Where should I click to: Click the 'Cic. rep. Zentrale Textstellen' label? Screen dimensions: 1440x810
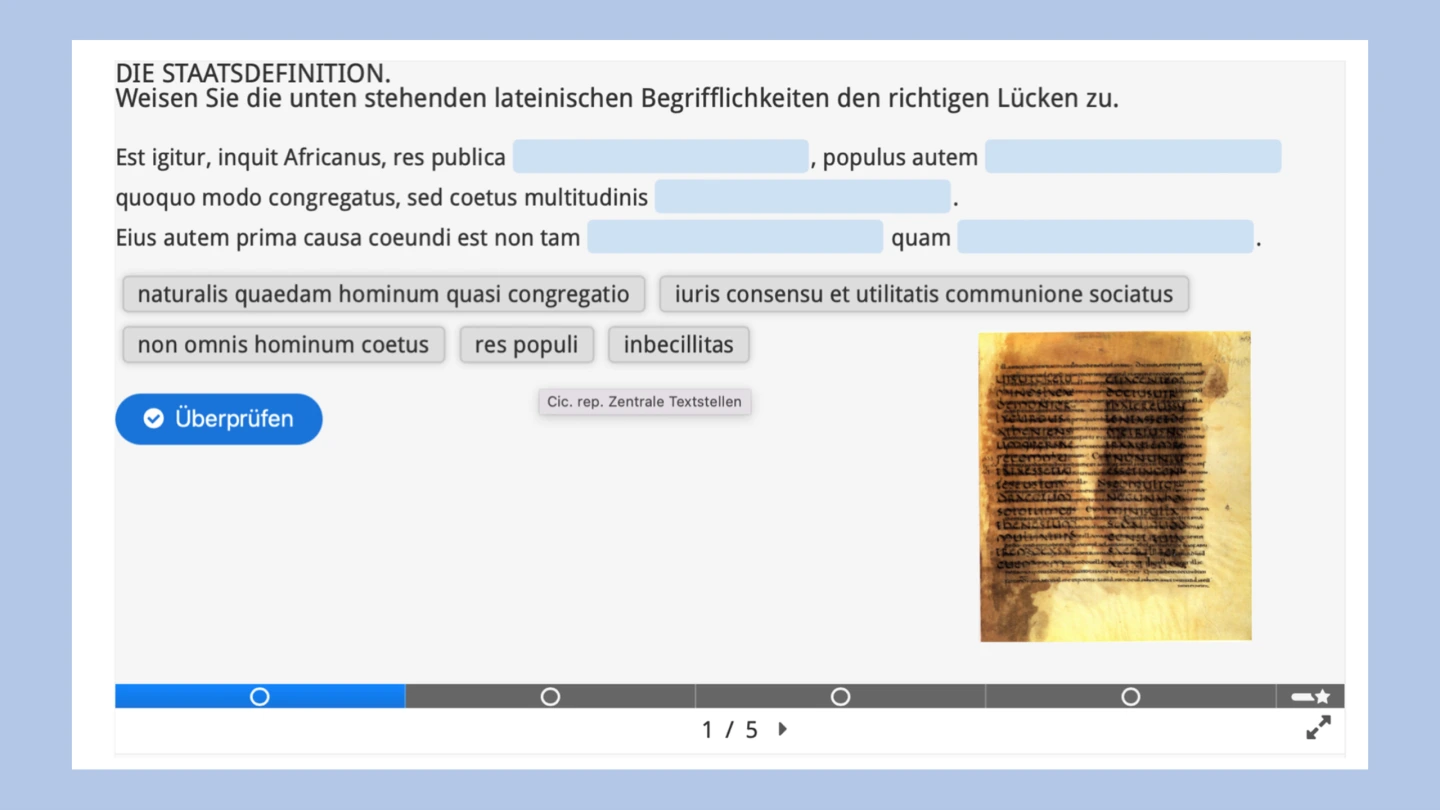(x=644, y=402)
